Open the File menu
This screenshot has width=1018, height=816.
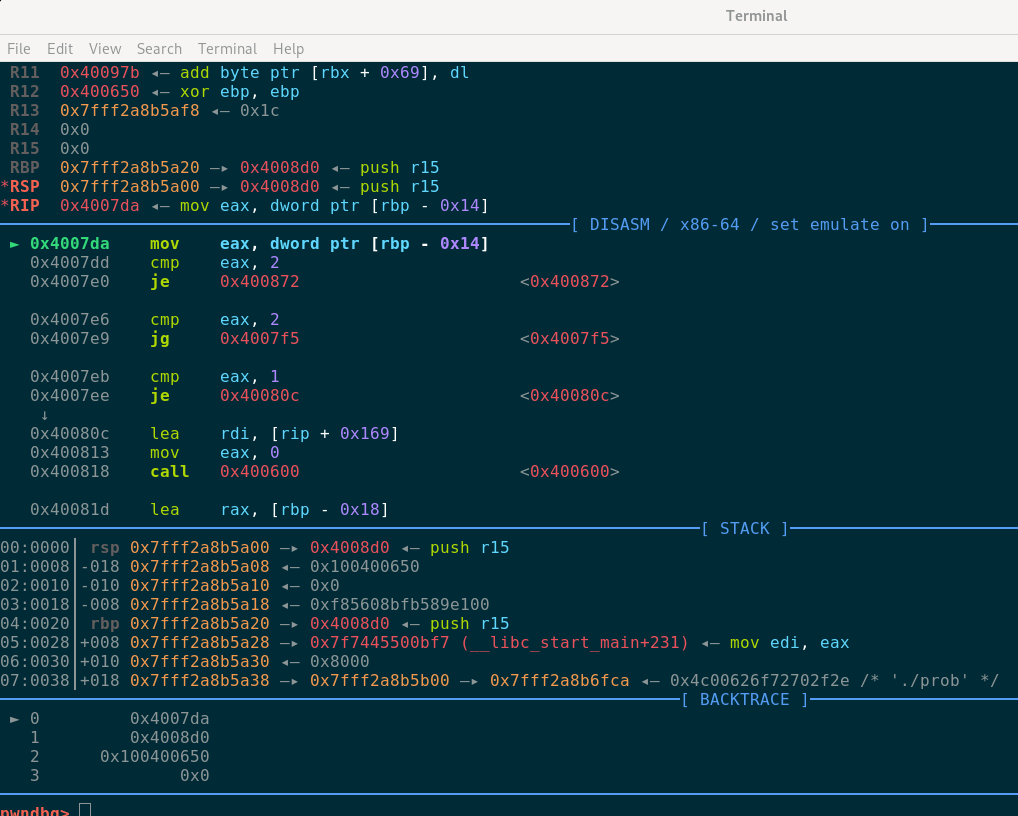click(19, 48)
